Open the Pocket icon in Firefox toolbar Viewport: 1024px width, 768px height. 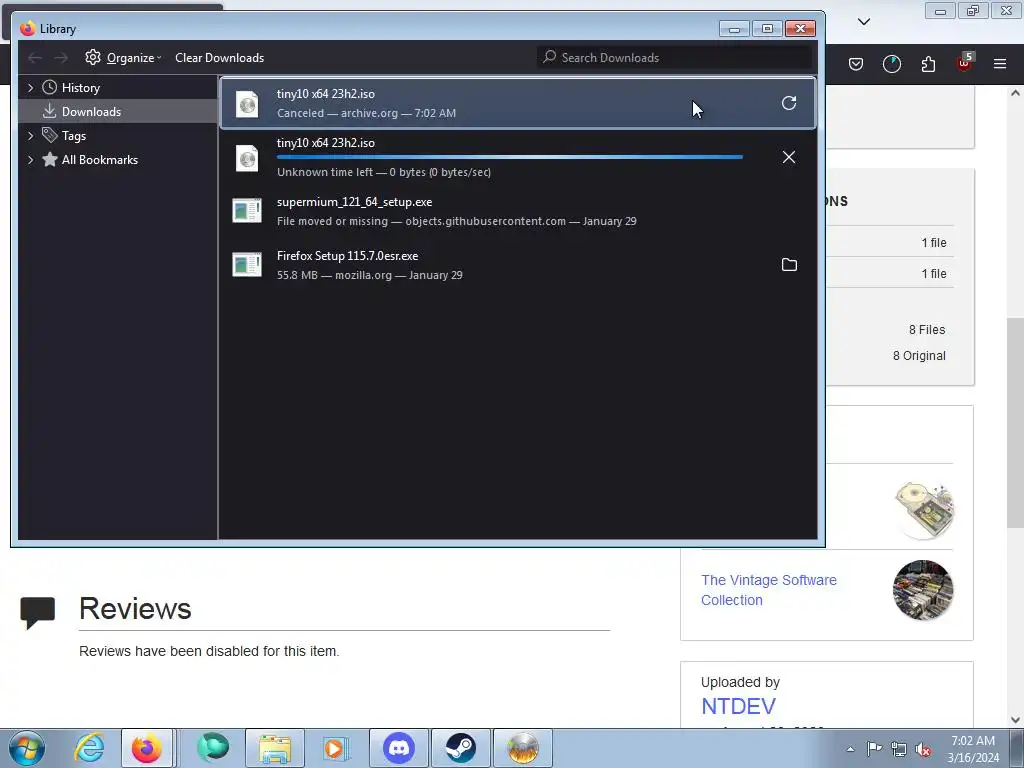click(856, 64)
